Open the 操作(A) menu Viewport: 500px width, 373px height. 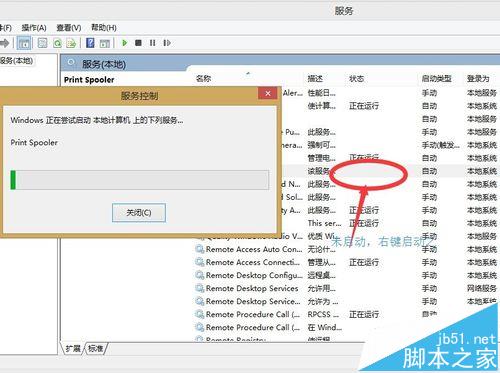34,28
